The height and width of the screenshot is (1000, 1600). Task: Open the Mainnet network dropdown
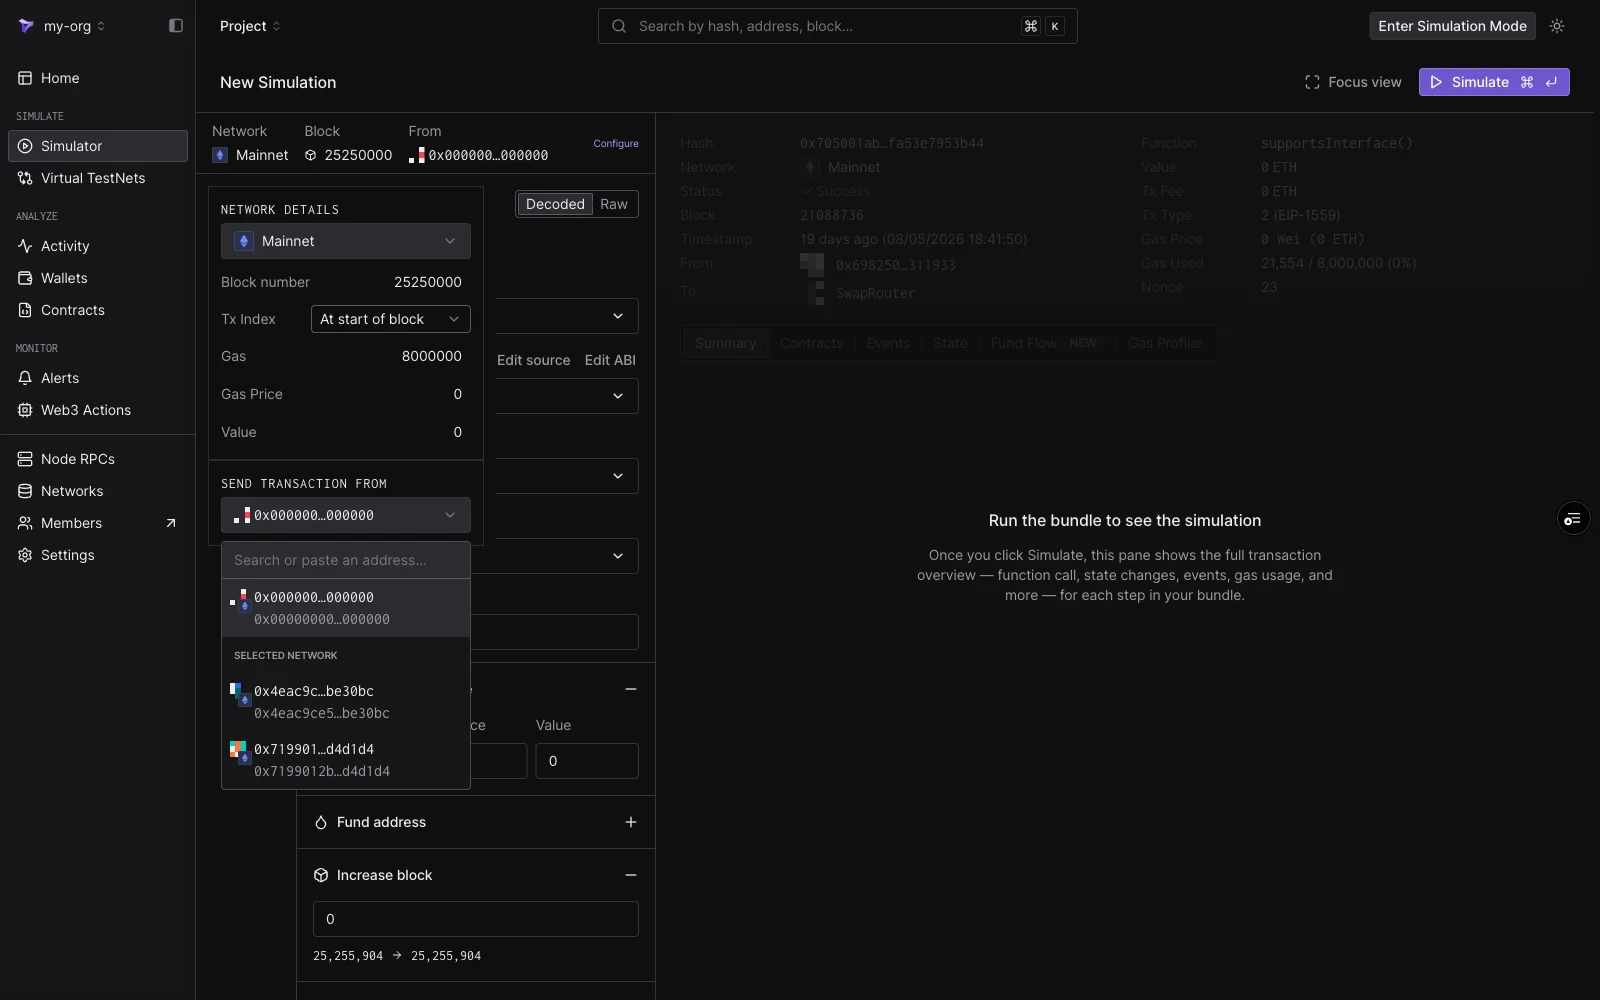[x=346, y=241]
